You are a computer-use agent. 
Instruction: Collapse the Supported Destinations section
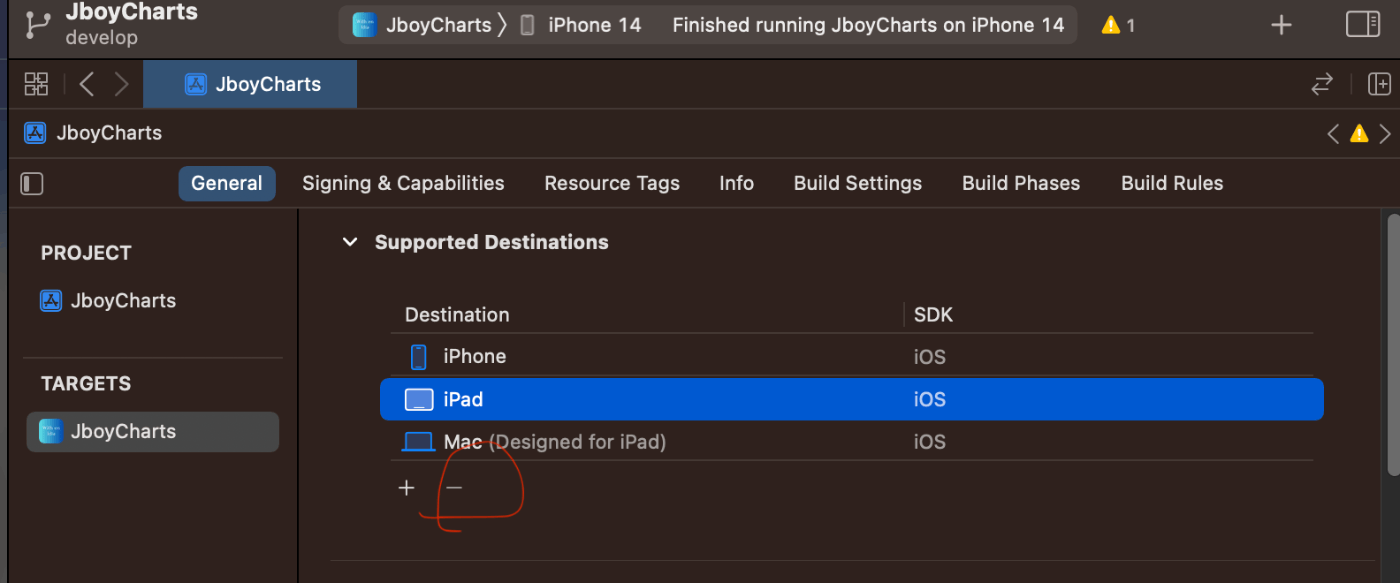coord(350,242)
